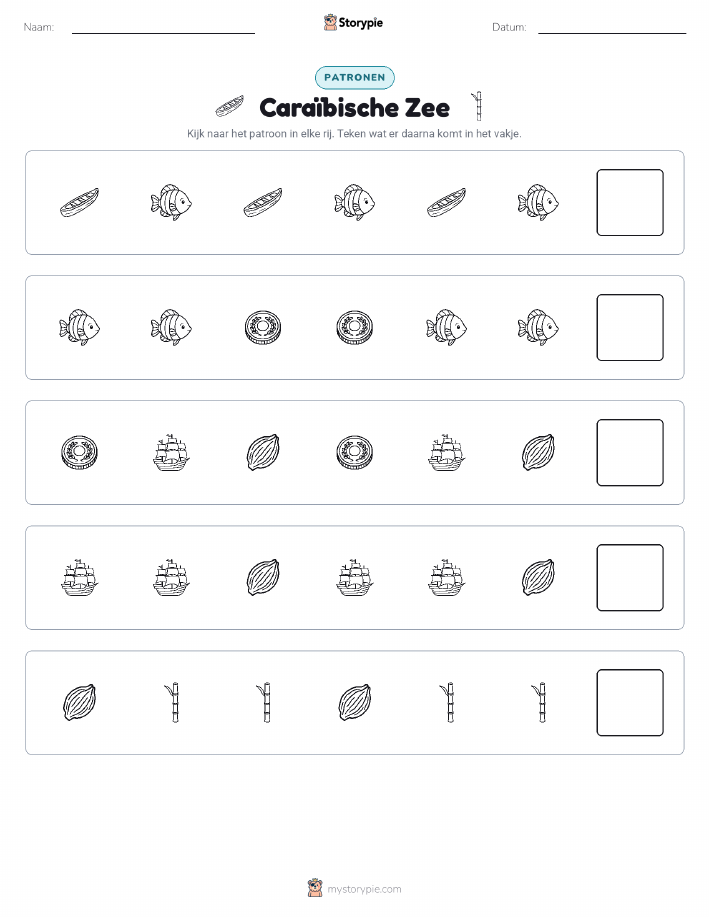Screen dimensions: 709x917
Task: Select the answer box in row five
Action: pos(630,703)
